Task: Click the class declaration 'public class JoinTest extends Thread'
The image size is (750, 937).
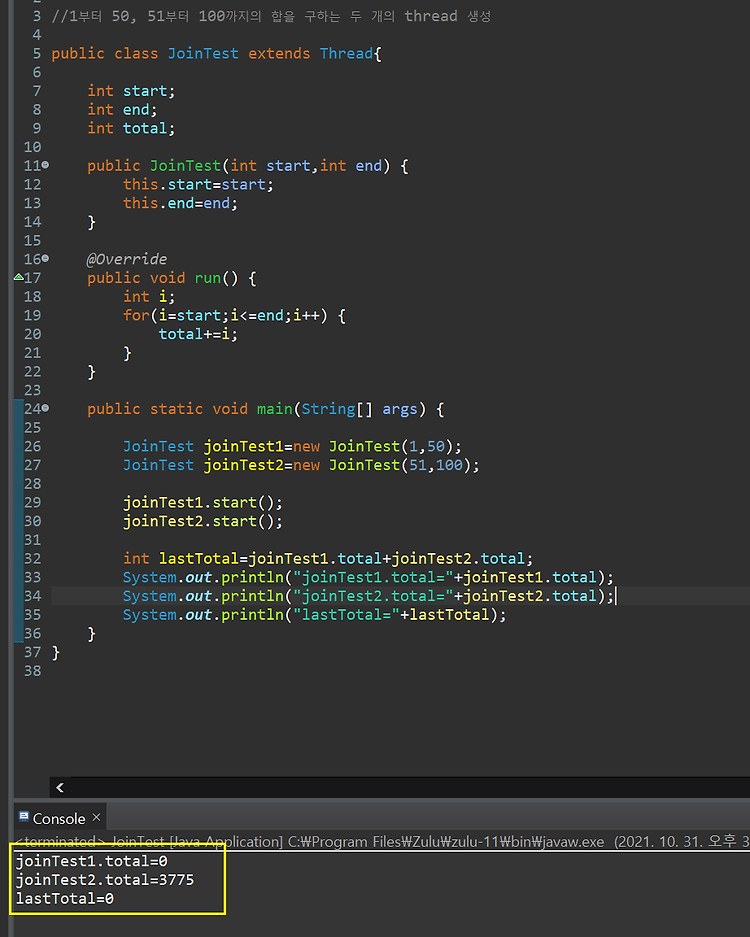Action: [216, 54]
